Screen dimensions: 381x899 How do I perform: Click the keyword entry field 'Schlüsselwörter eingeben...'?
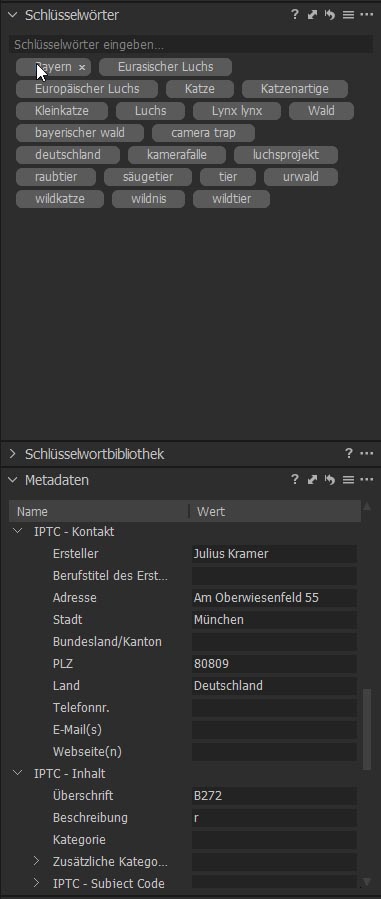(191, 44)
